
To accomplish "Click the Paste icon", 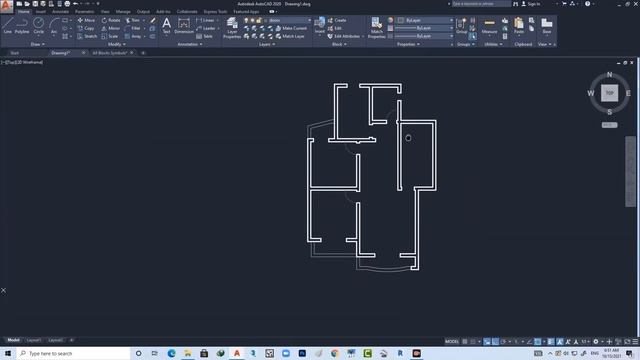I will [x=519, y=26].
